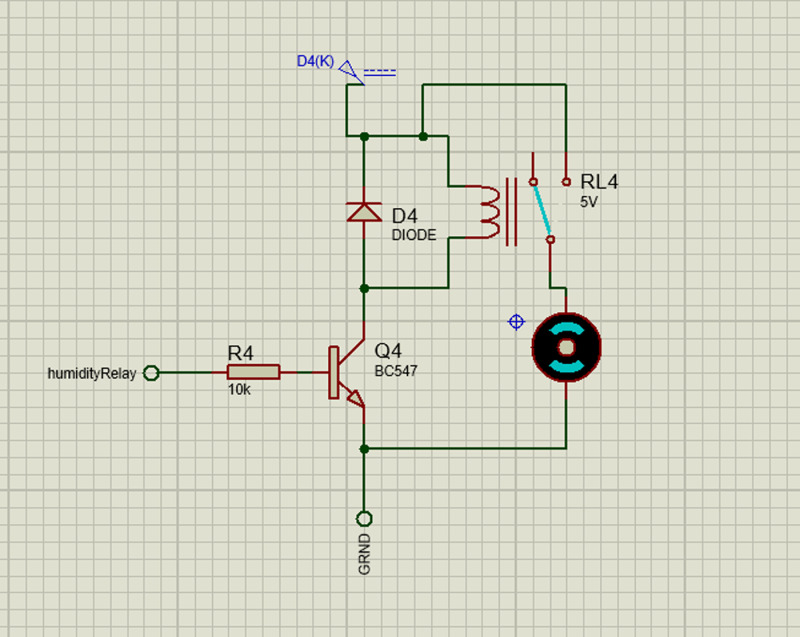Click the relay's right normally-open contact pin
This screenshot has height=637, width=800.
566,181
